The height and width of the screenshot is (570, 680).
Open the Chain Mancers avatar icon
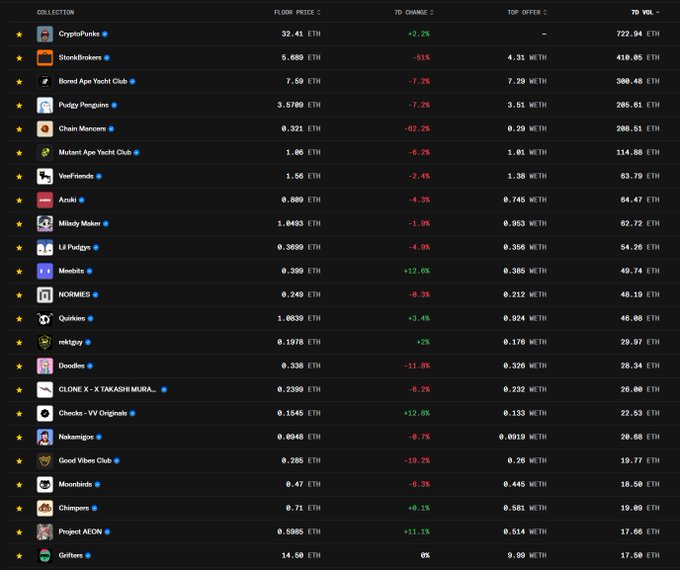tap(45, 129)
